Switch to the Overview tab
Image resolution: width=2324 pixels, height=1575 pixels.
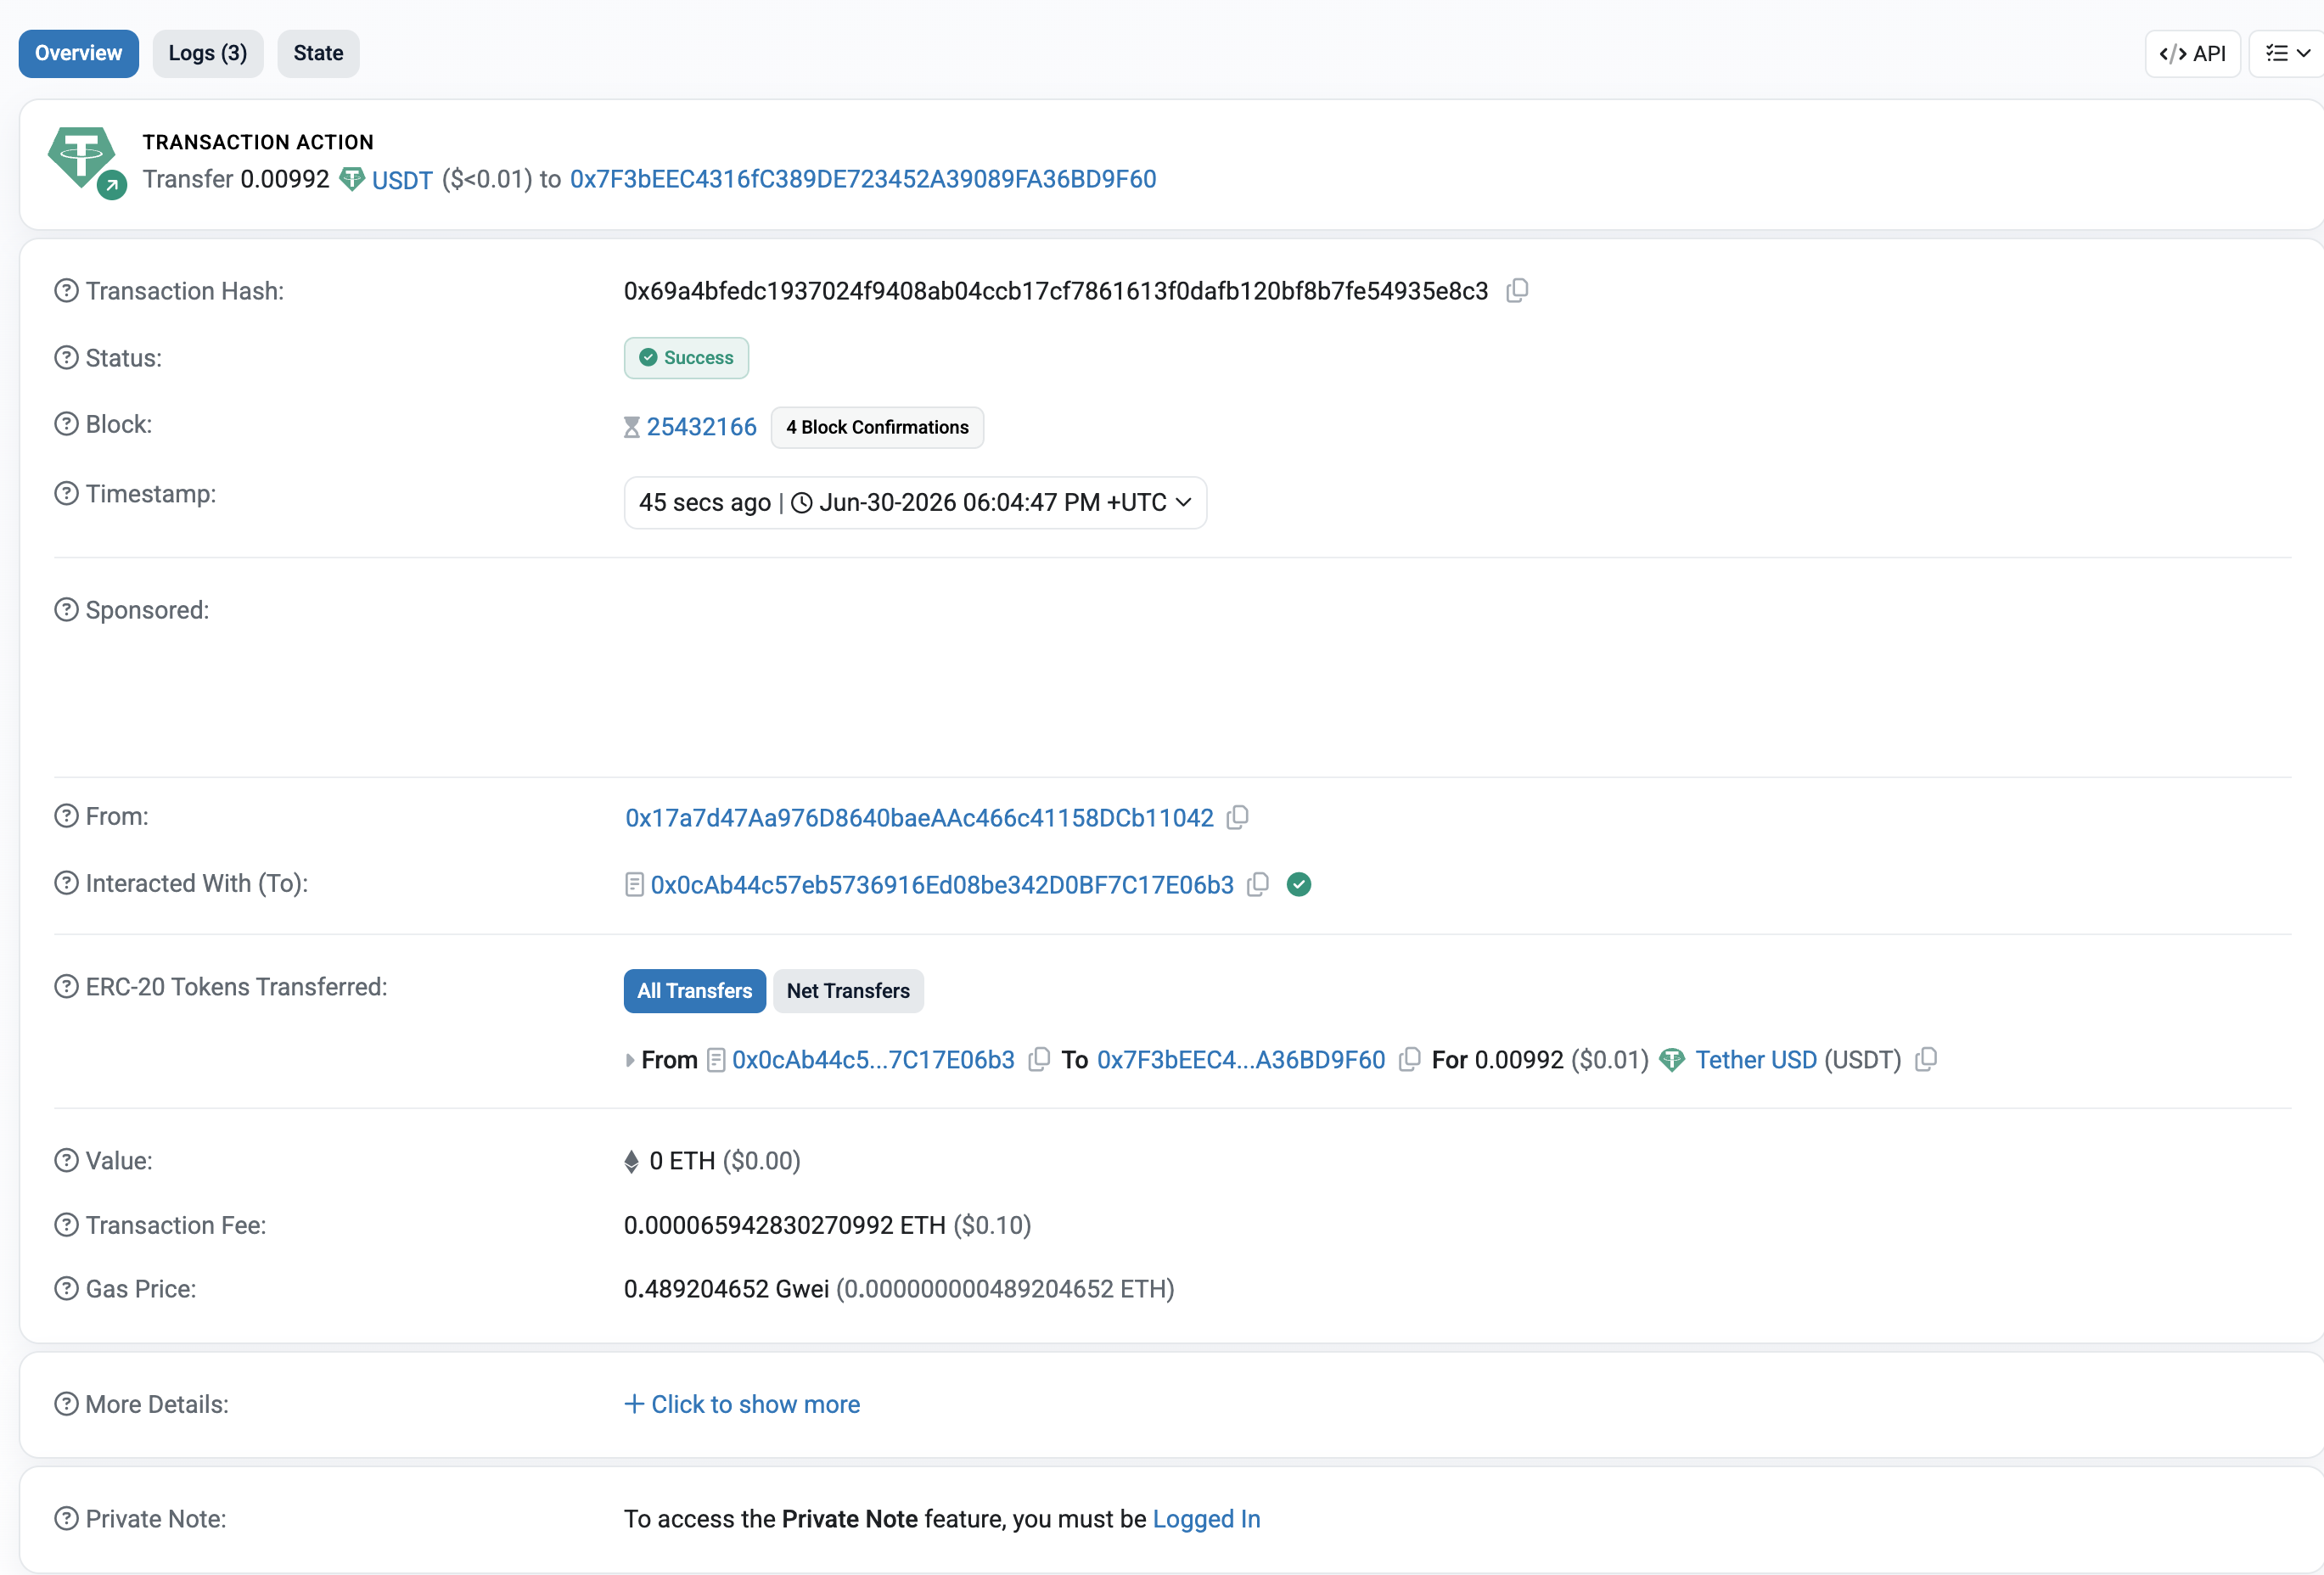[79, 53]
